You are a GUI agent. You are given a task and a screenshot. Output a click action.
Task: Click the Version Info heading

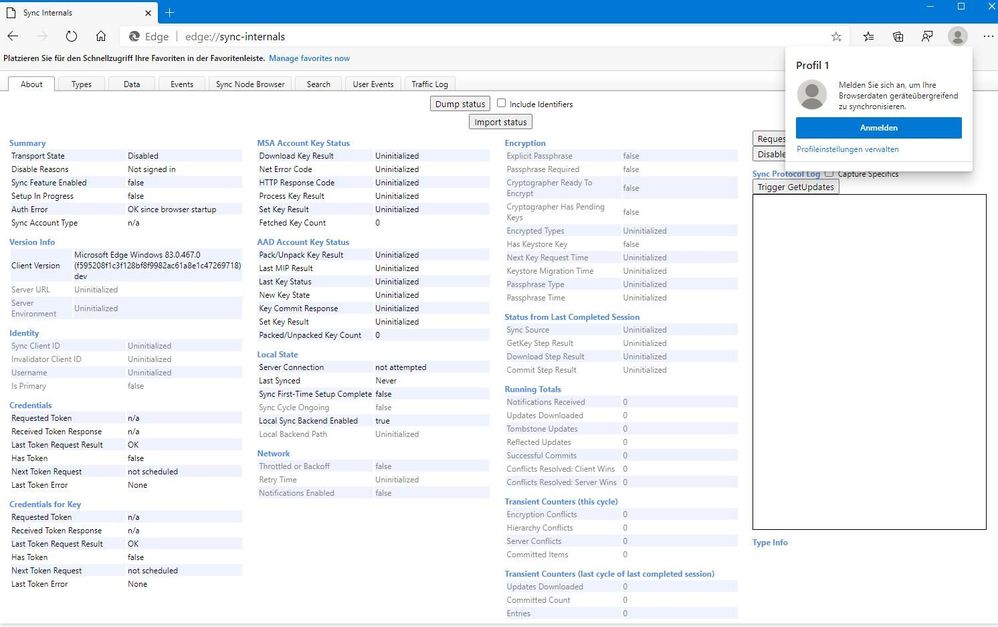click(x=32, y=242)
